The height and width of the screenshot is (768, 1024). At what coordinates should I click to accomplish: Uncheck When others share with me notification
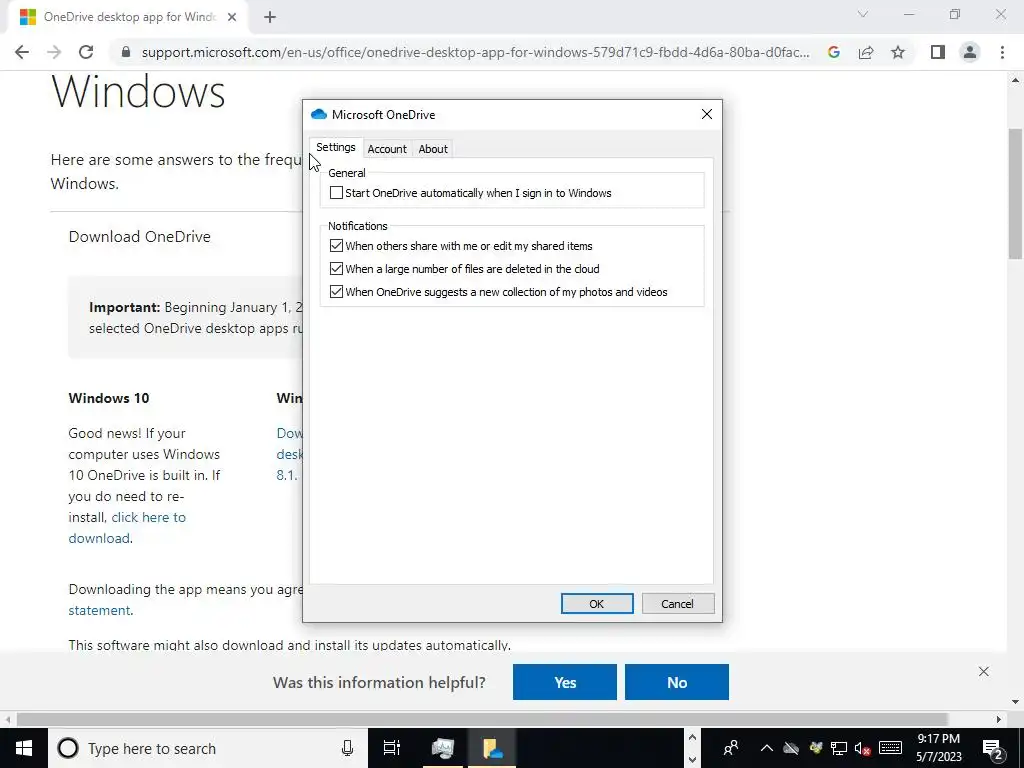pos(336,246)
